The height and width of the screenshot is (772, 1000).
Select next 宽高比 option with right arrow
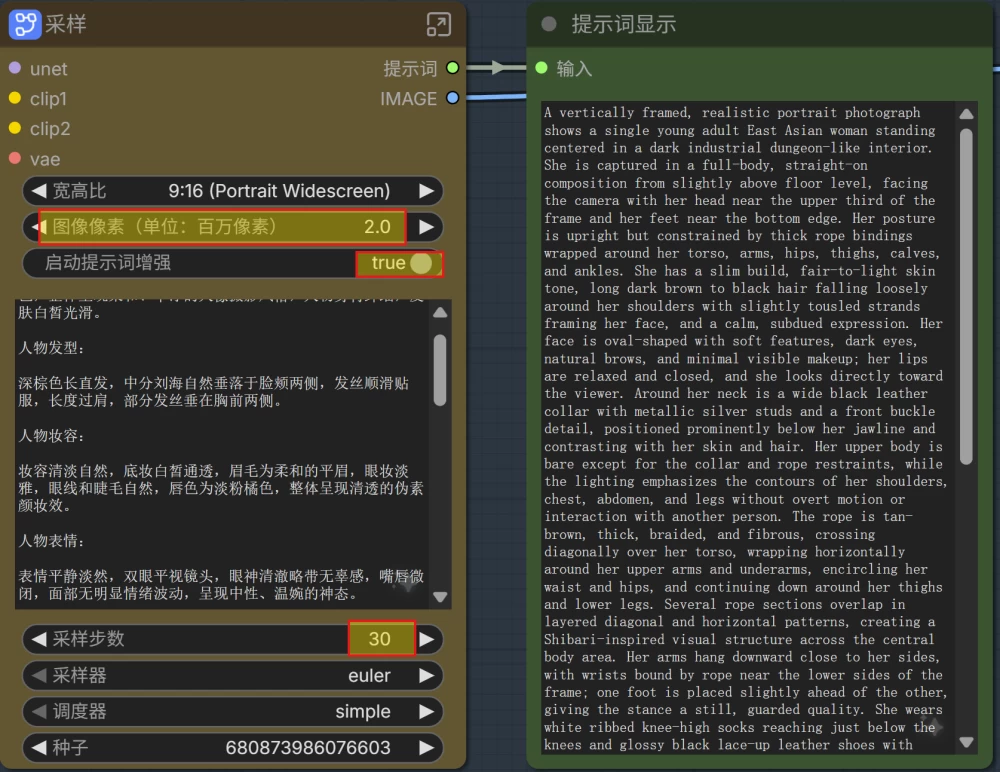coord(426,191)
